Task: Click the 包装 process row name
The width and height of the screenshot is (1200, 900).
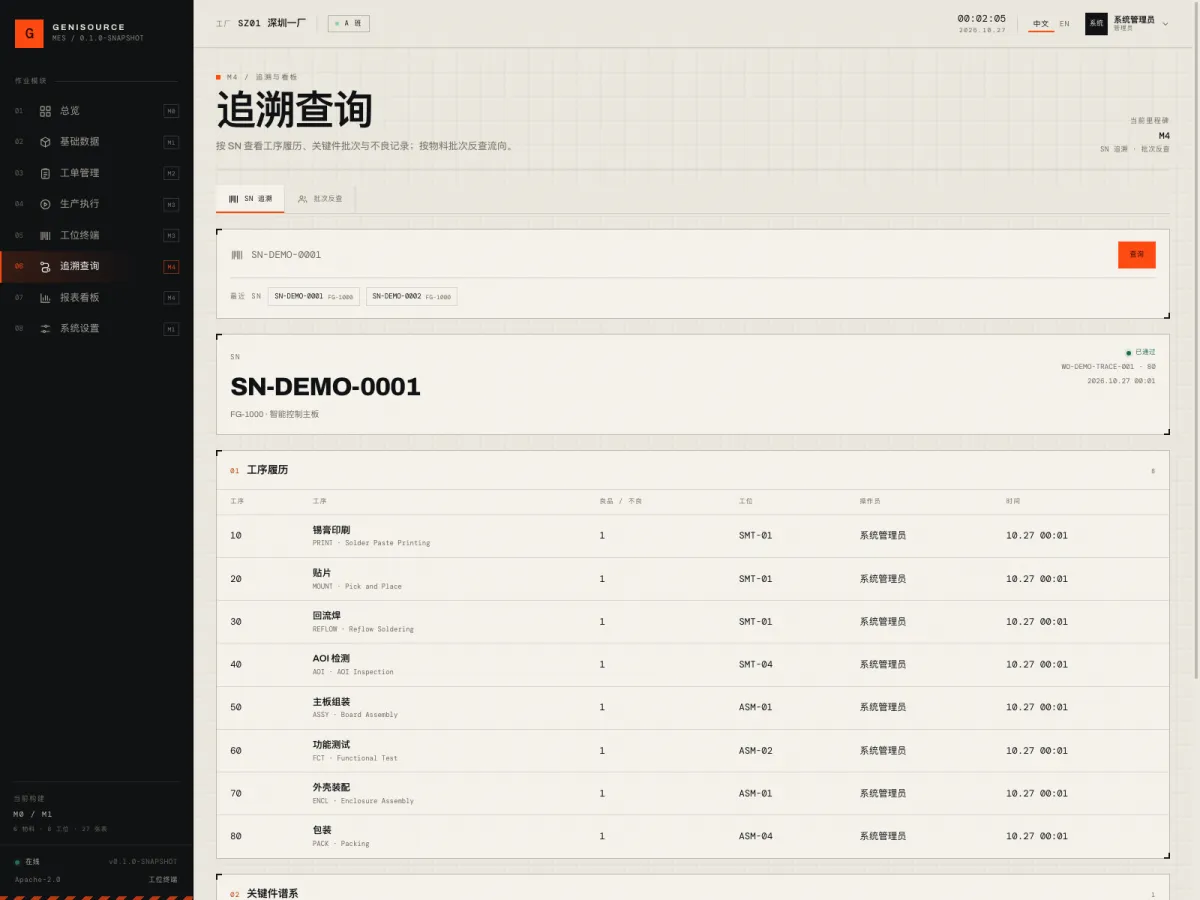Action: click(322, 831)
